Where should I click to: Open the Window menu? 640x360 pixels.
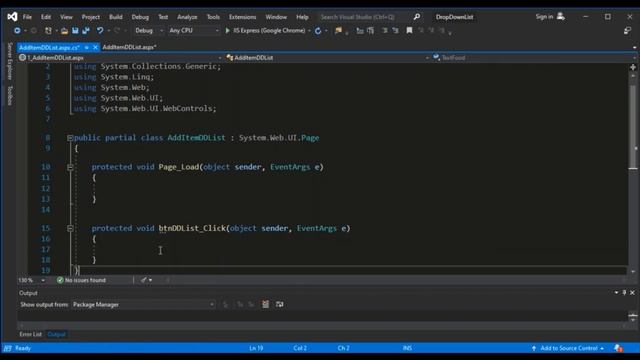(276, 17)
